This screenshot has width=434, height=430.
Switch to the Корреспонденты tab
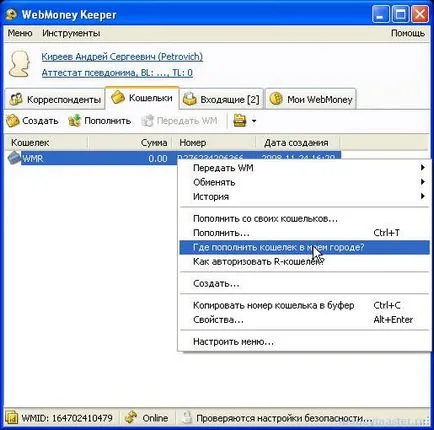click(x=55, y=99)
